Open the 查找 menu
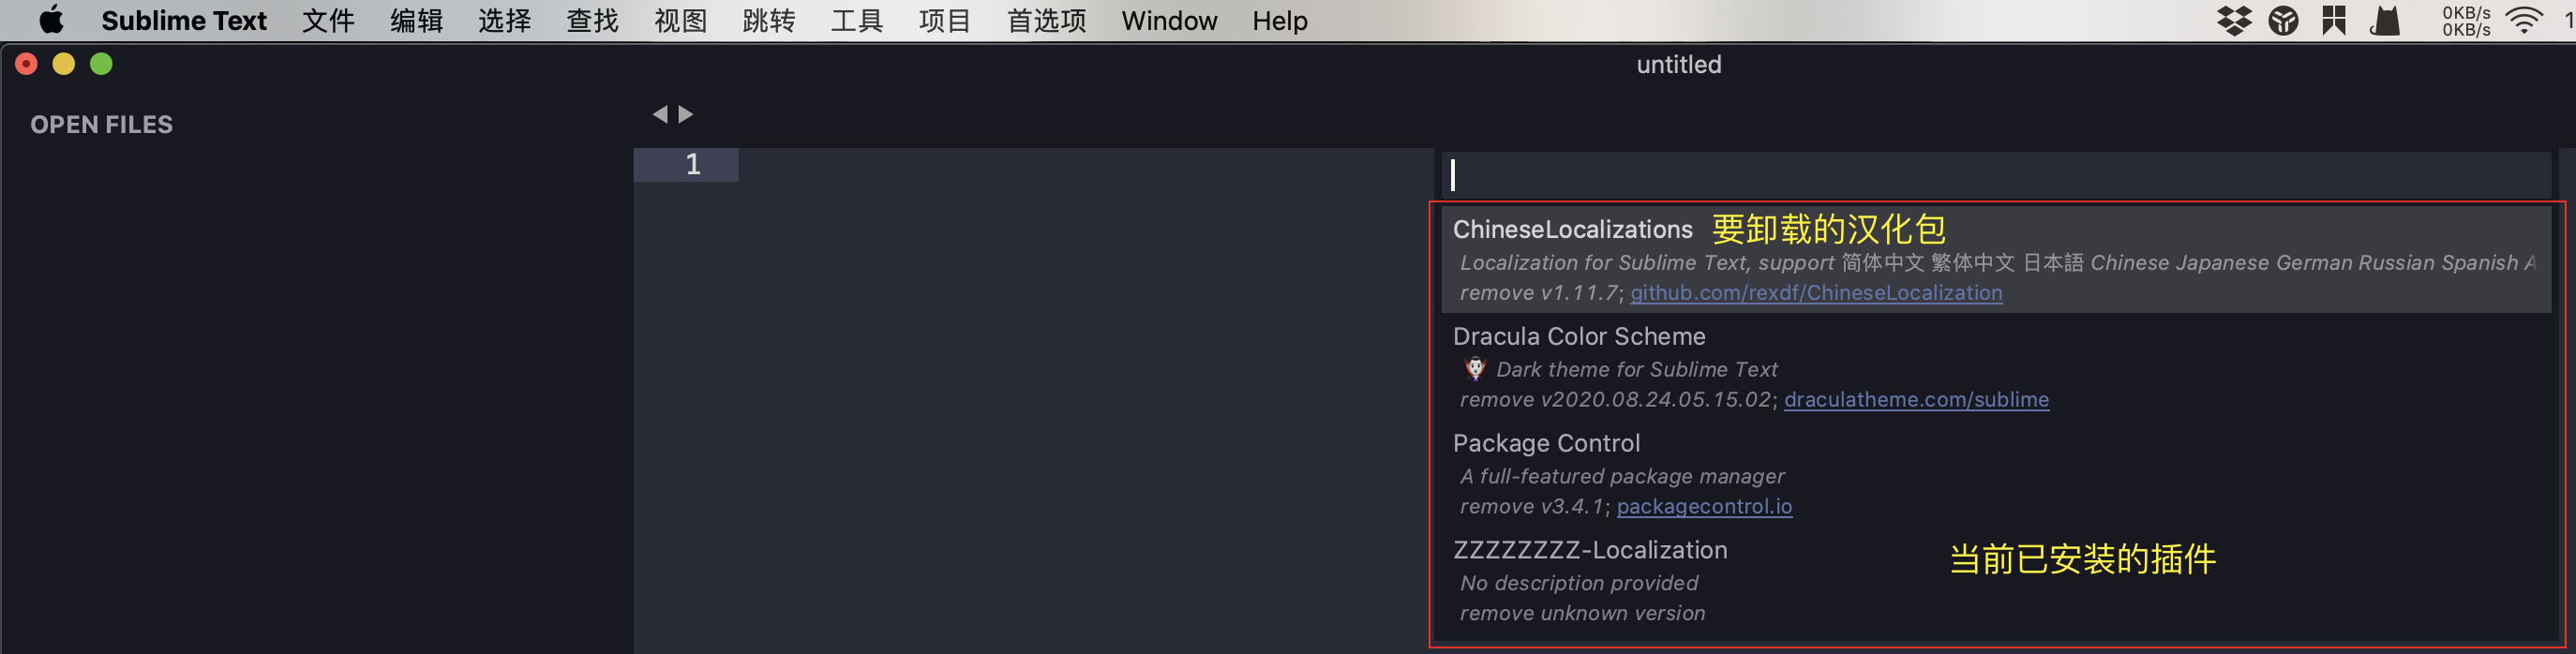This screenshot has height=654, width=2576. tap(592, 21)
